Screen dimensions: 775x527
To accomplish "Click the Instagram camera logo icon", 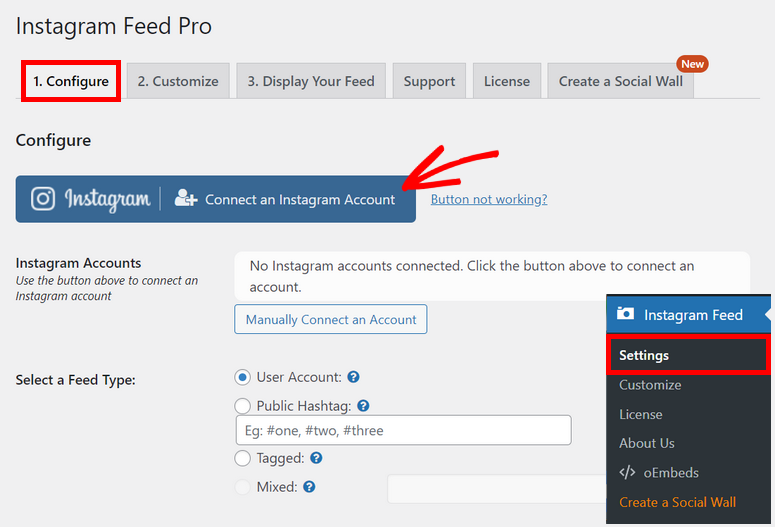I will 43,199.
